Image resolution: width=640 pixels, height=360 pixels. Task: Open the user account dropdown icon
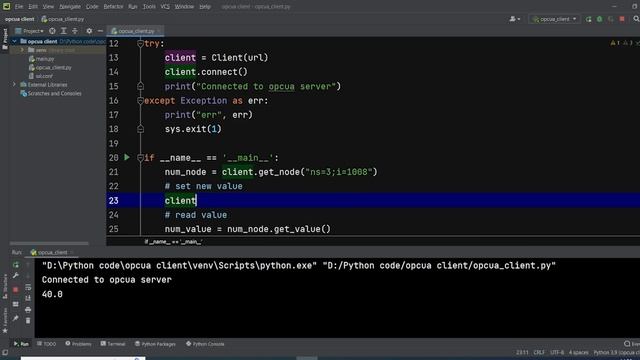514,19
